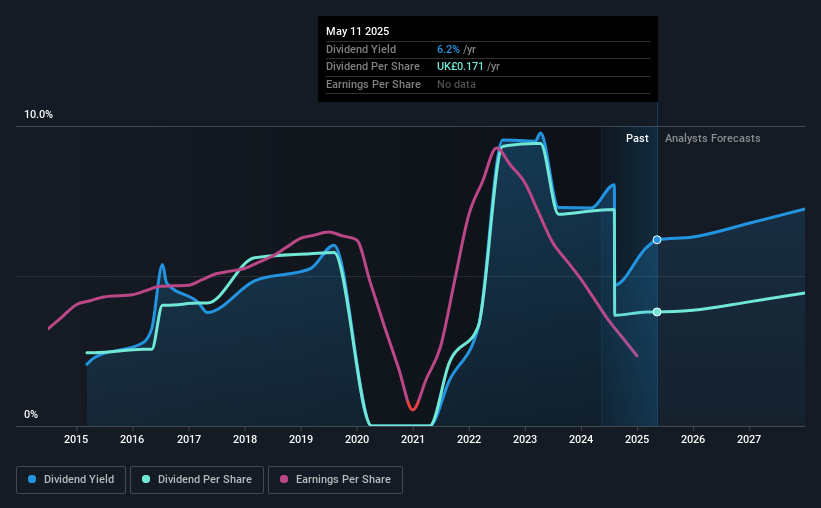Click the 2027 x-axis label

(x=749, y=439)
